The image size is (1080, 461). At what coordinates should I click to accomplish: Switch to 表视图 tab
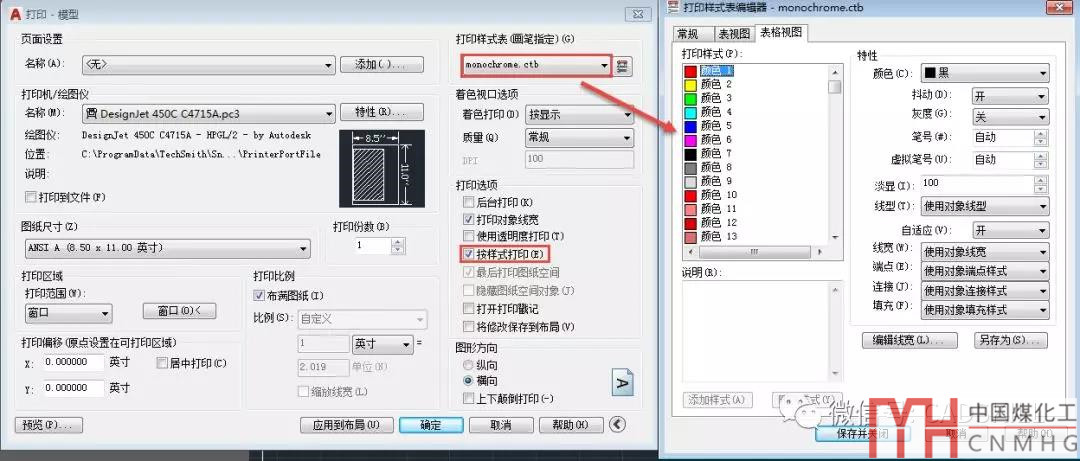(x=734, y=34)
